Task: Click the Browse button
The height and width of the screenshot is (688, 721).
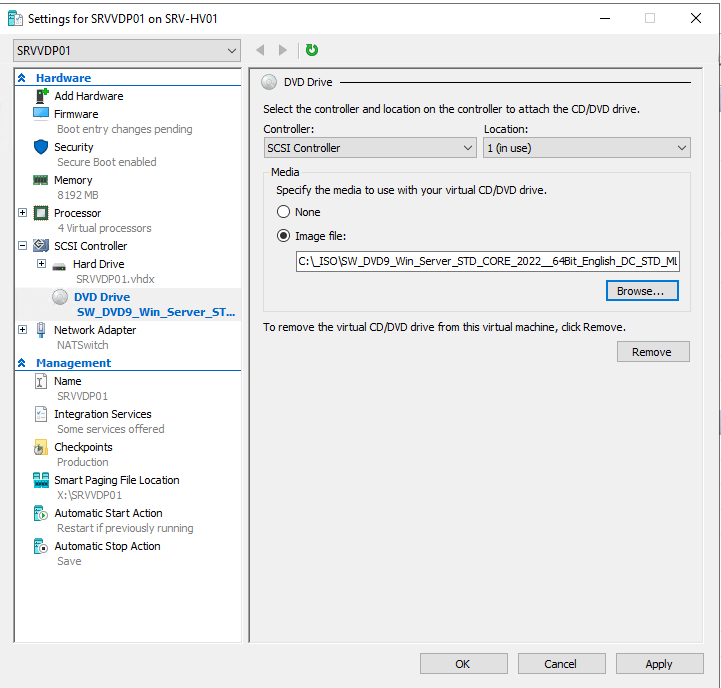Action: coord(641,291)
